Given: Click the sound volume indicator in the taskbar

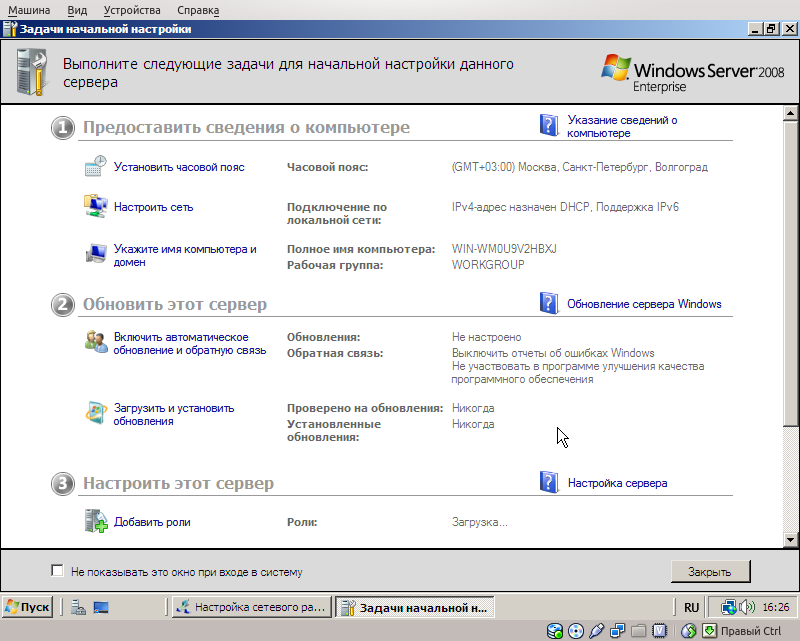Looking at the screenshot, I should coord(744,606).
